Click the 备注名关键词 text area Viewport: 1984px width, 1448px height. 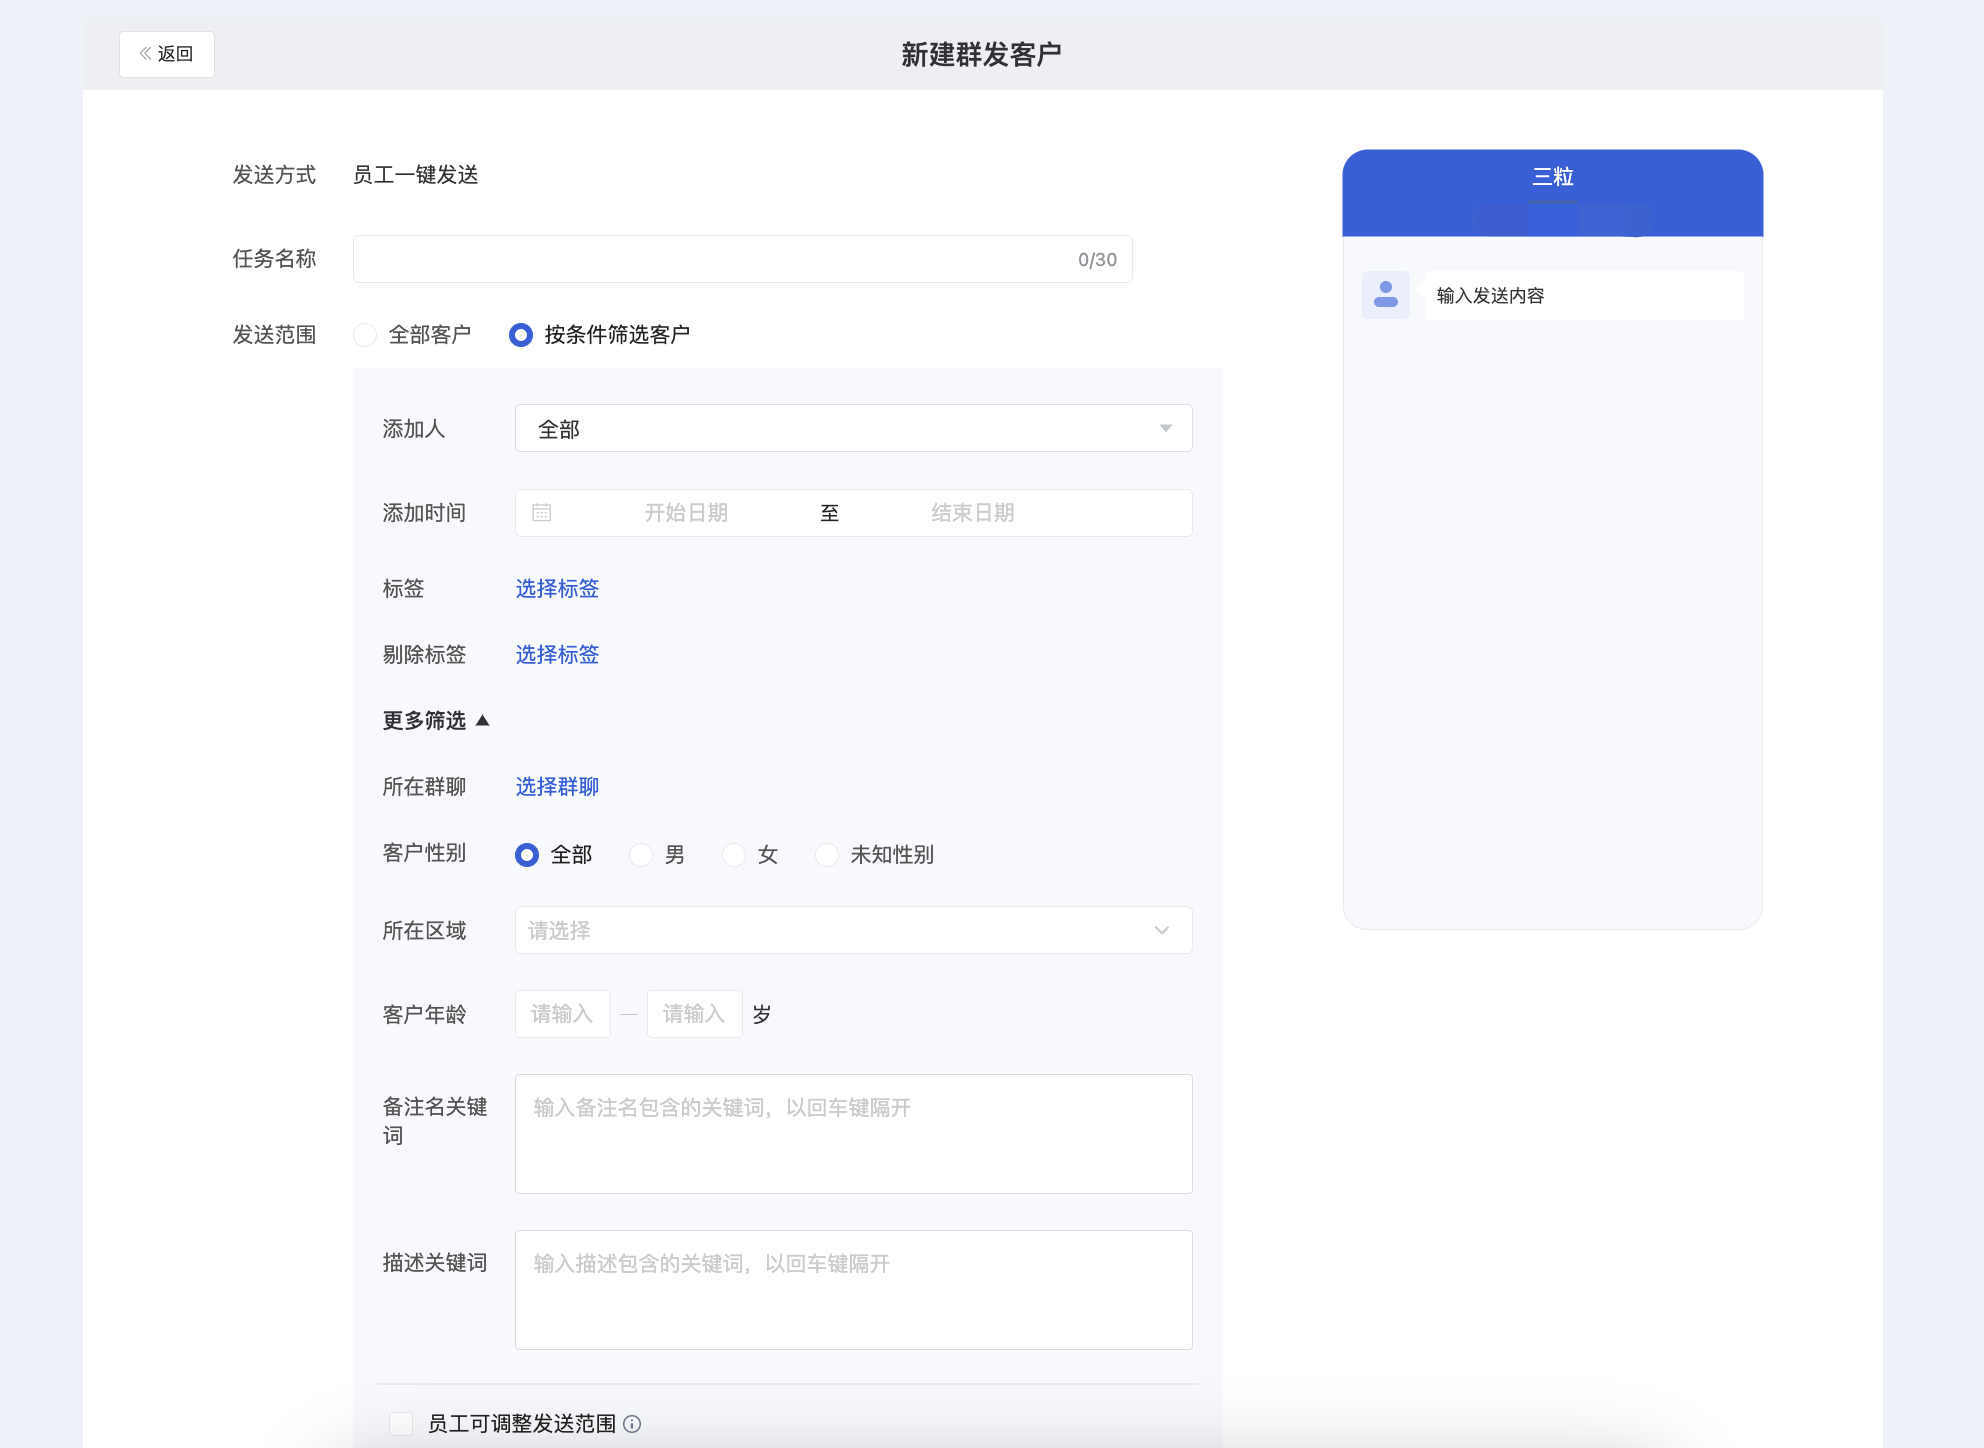pos(853,1134)
